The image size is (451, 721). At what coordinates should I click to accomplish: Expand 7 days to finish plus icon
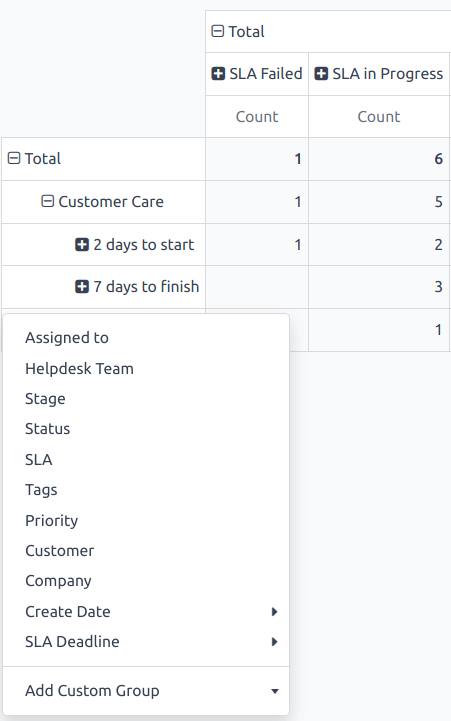82,287
